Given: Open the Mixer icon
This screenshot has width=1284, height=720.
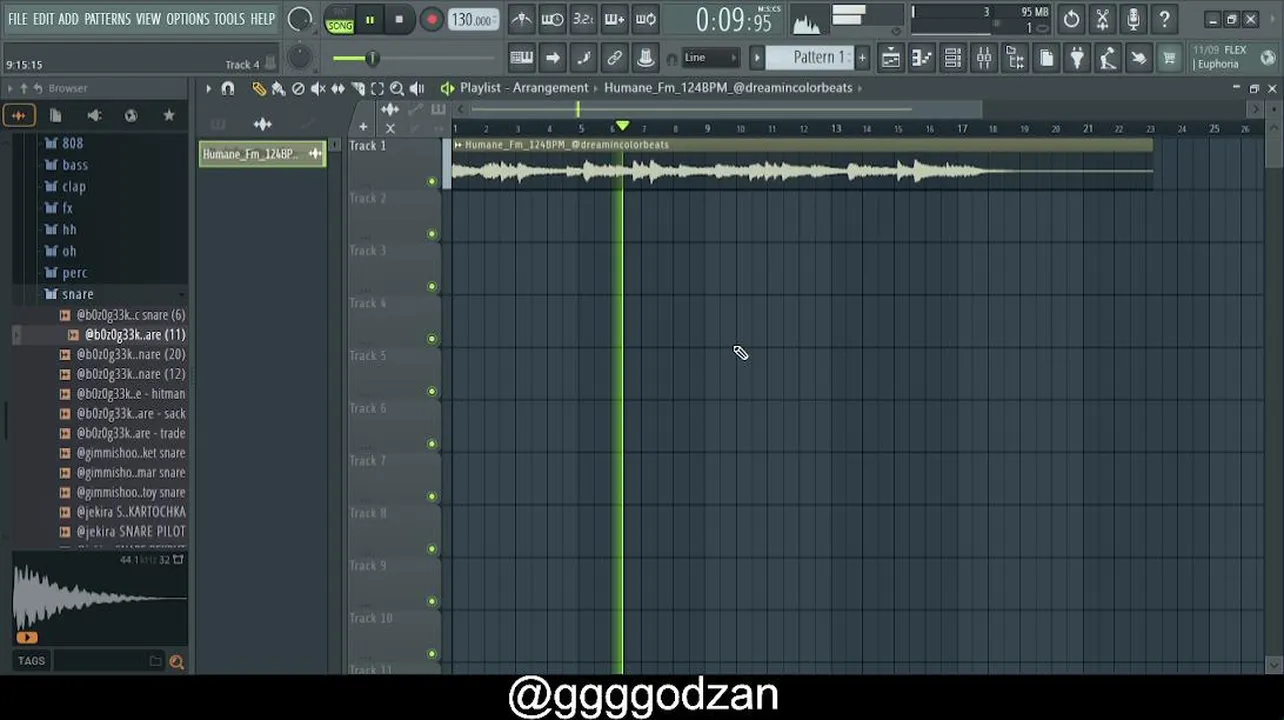Looking at the screenshot, I should (984, 58).
